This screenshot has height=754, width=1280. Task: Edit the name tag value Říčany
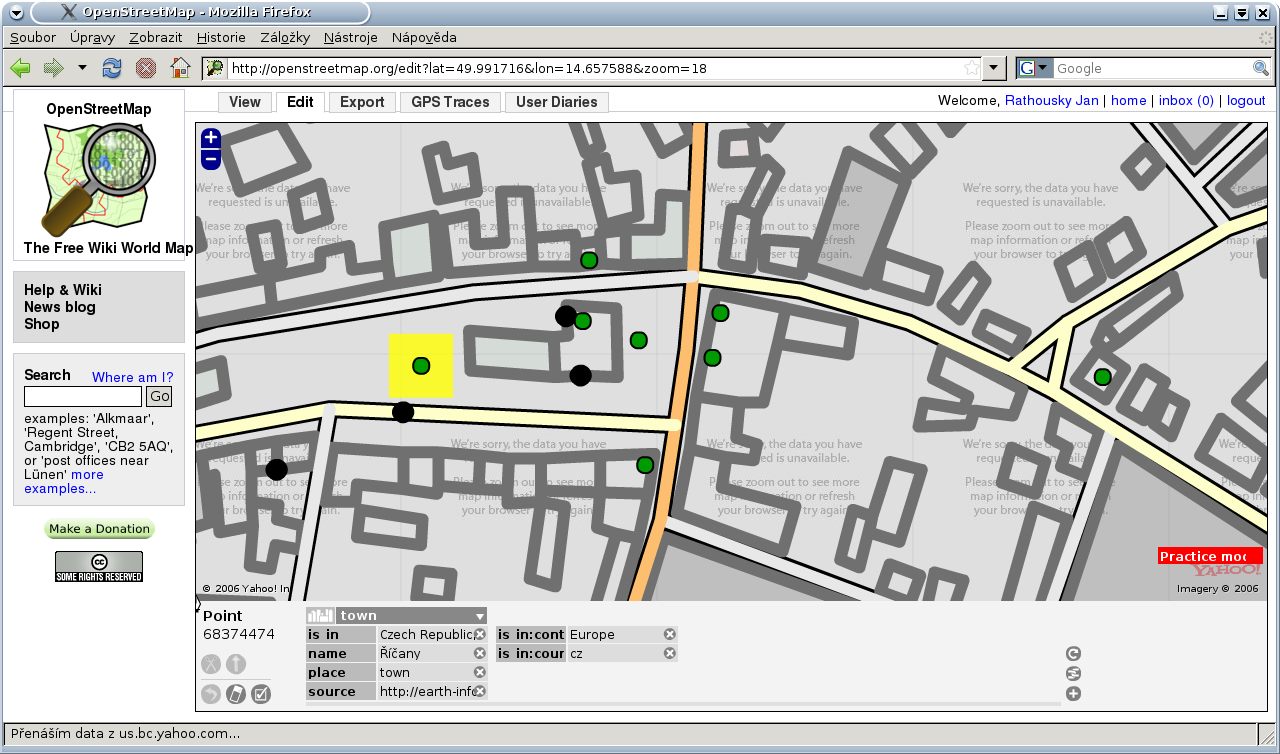pyautogui.click(x=425, y=653)
